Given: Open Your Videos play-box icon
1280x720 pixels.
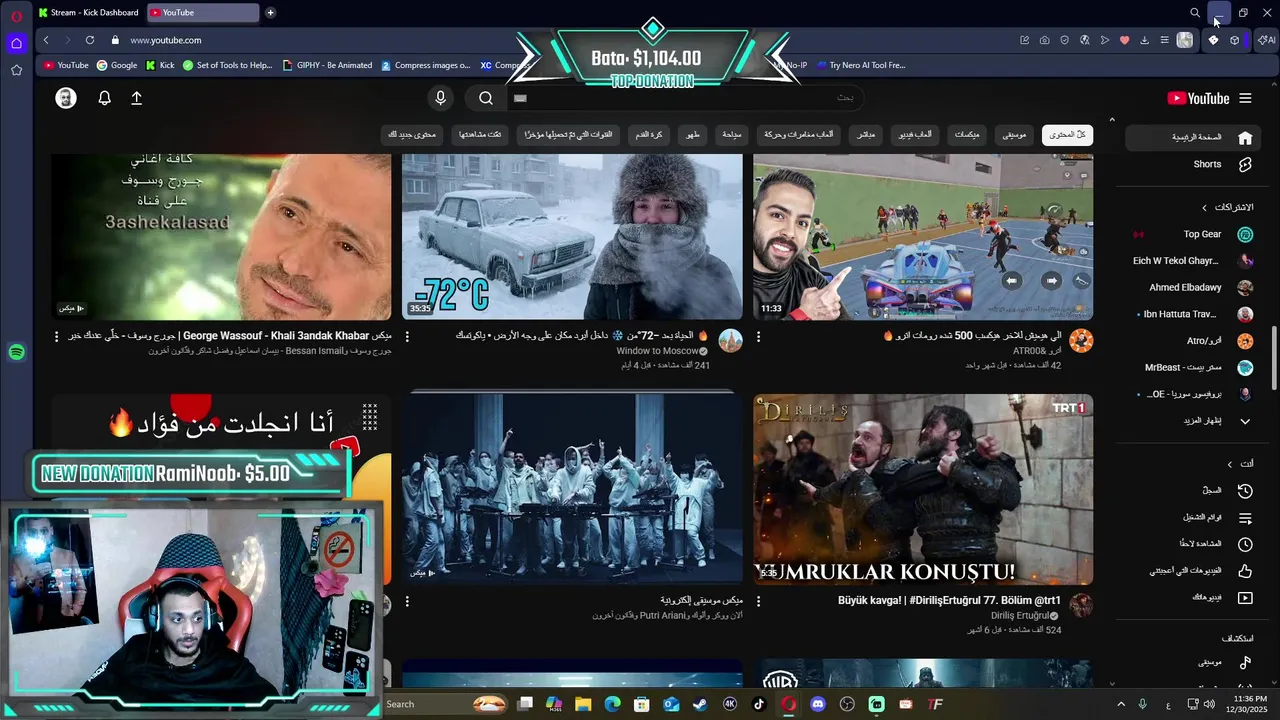Looking at the screenshot, I should tap(1245, 598).
